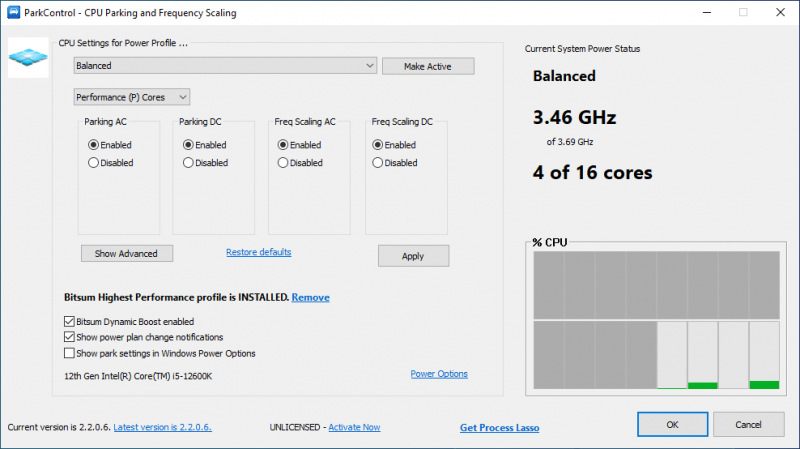Minimize the ParkControl window
This screenshot has width=800, height=449.
(707, 12)
